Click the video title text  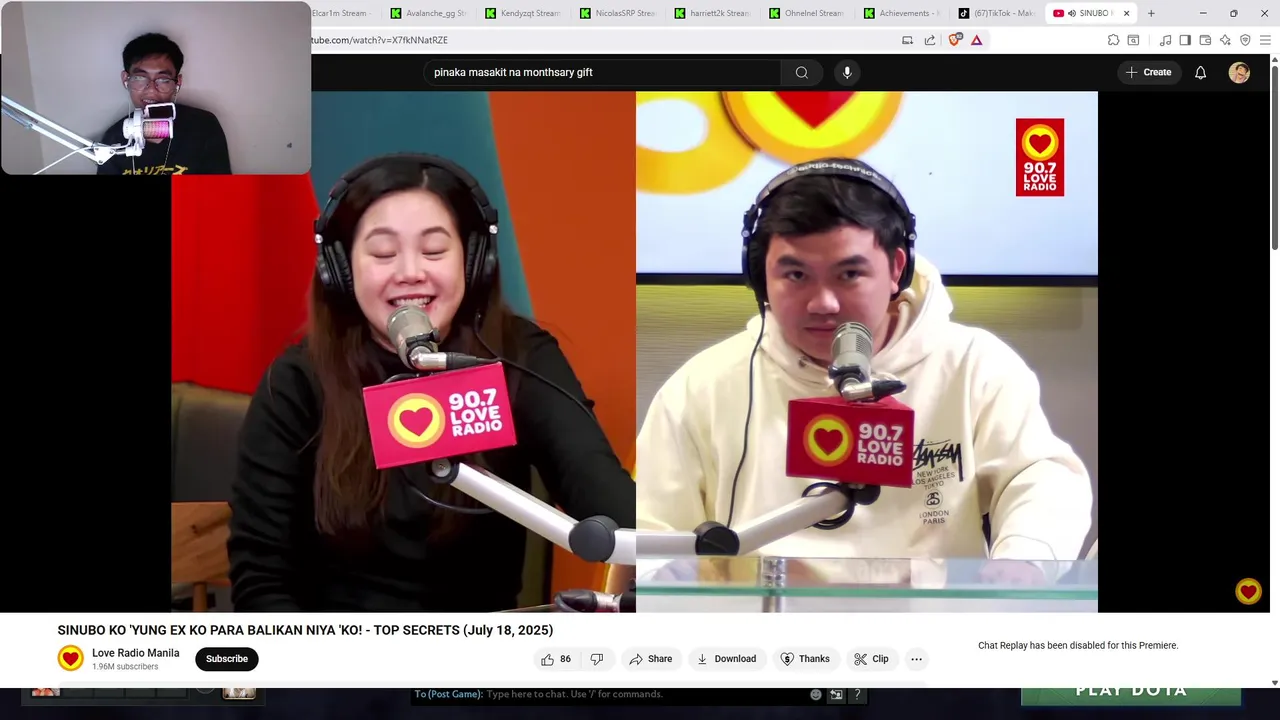coord(305,630)
